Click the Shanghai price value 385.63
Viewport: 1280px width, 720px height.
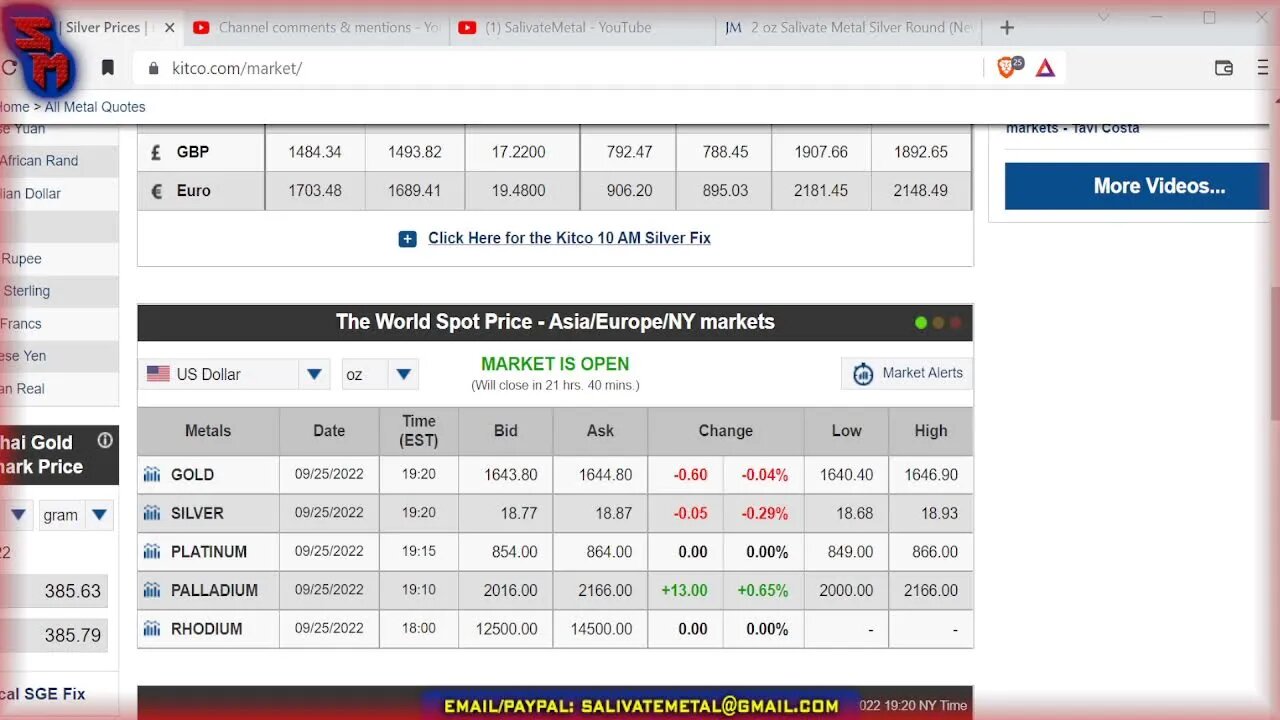73,591
